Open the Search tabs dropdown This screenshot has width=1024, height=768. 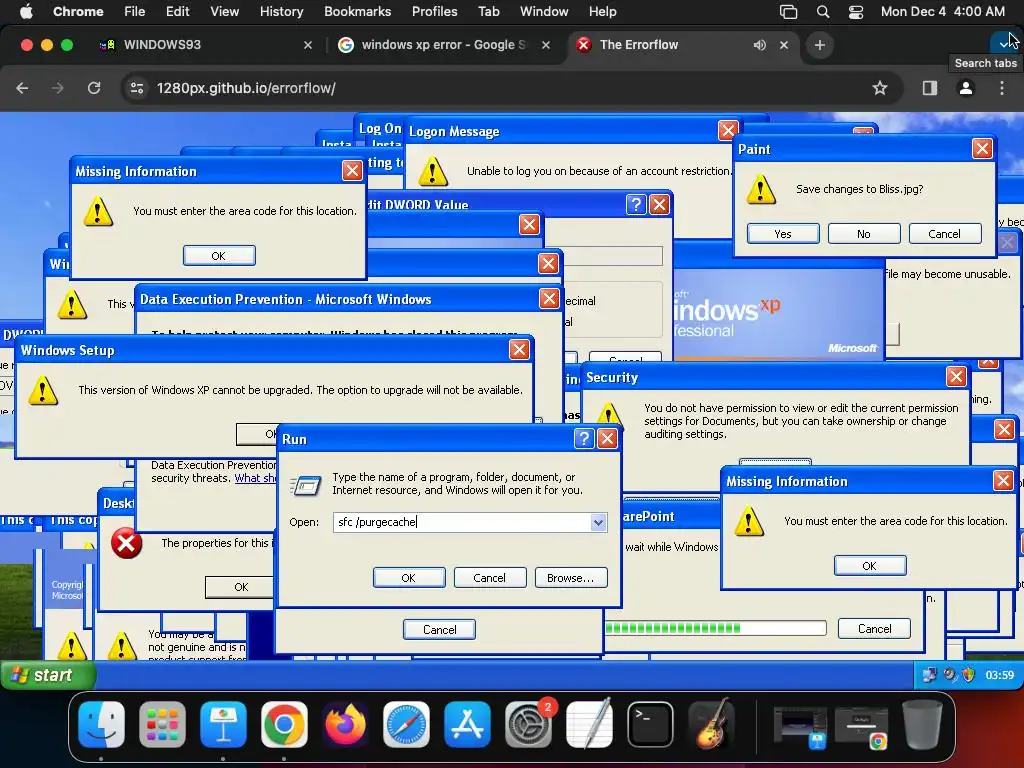[1004, 44]
